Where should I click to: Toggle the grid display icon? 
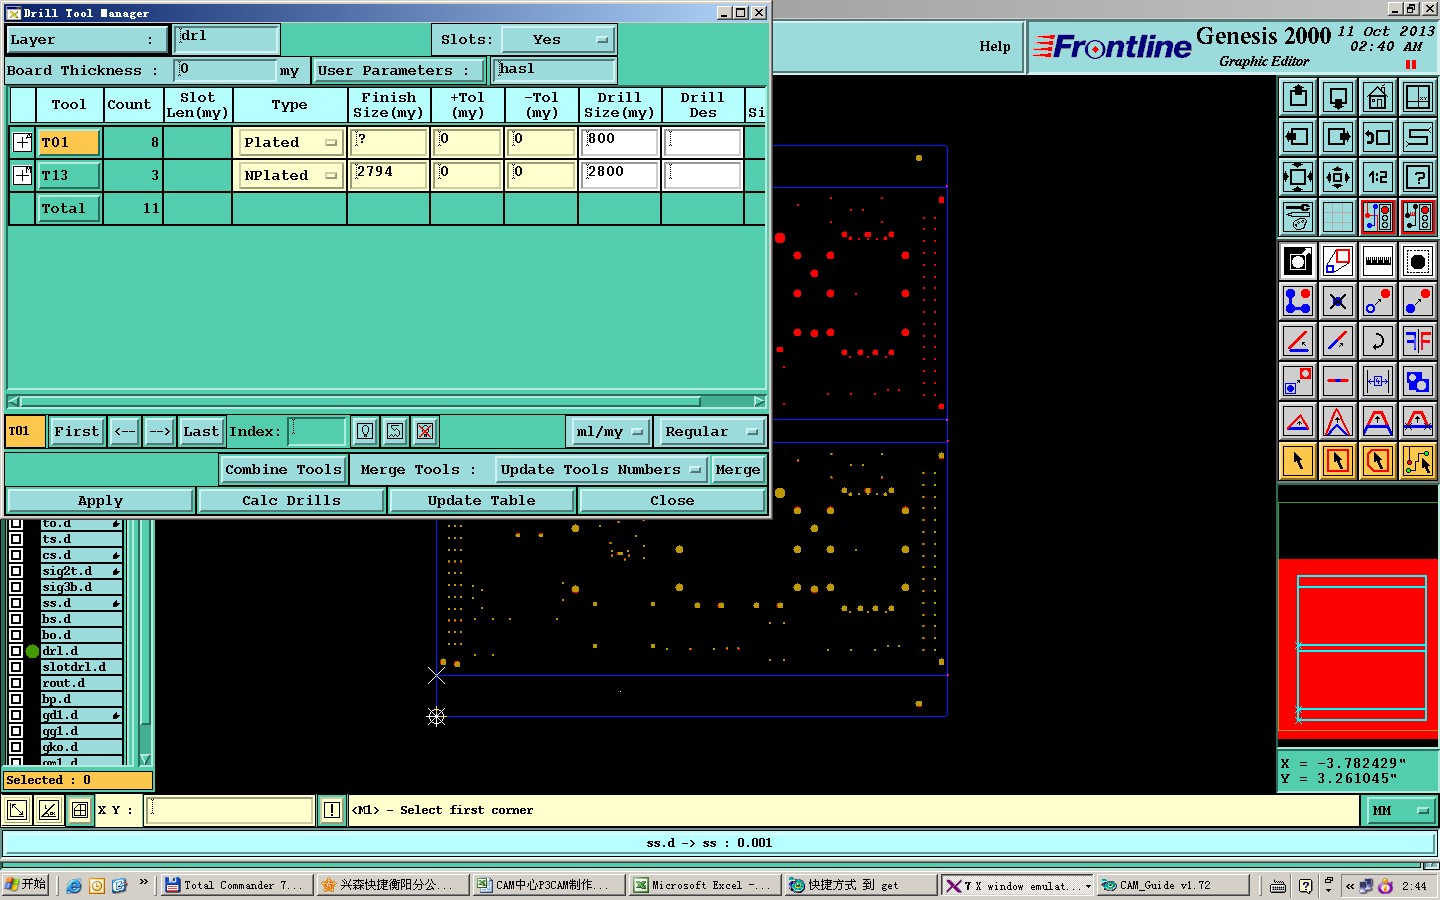click(1337, 216)
